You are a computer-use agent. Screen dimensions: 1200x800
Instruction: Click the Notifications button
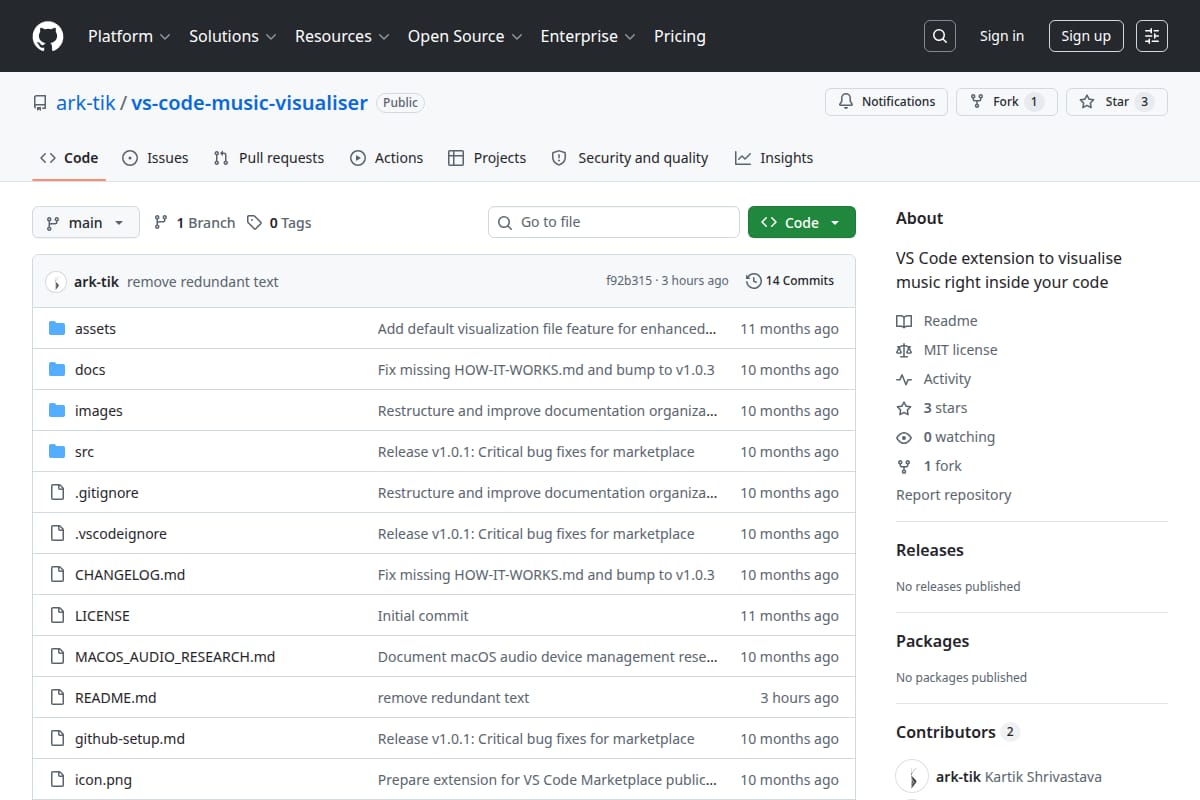[886, 102]
